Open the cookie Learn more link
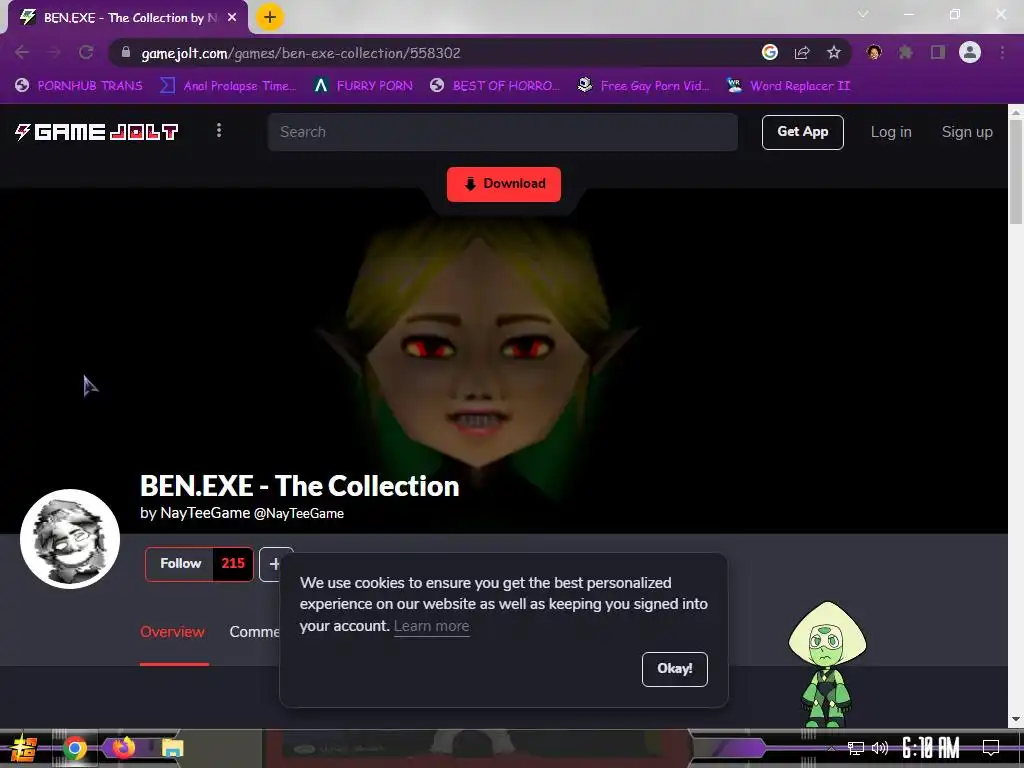This screenshot has height=768, width=1024. 432,626
